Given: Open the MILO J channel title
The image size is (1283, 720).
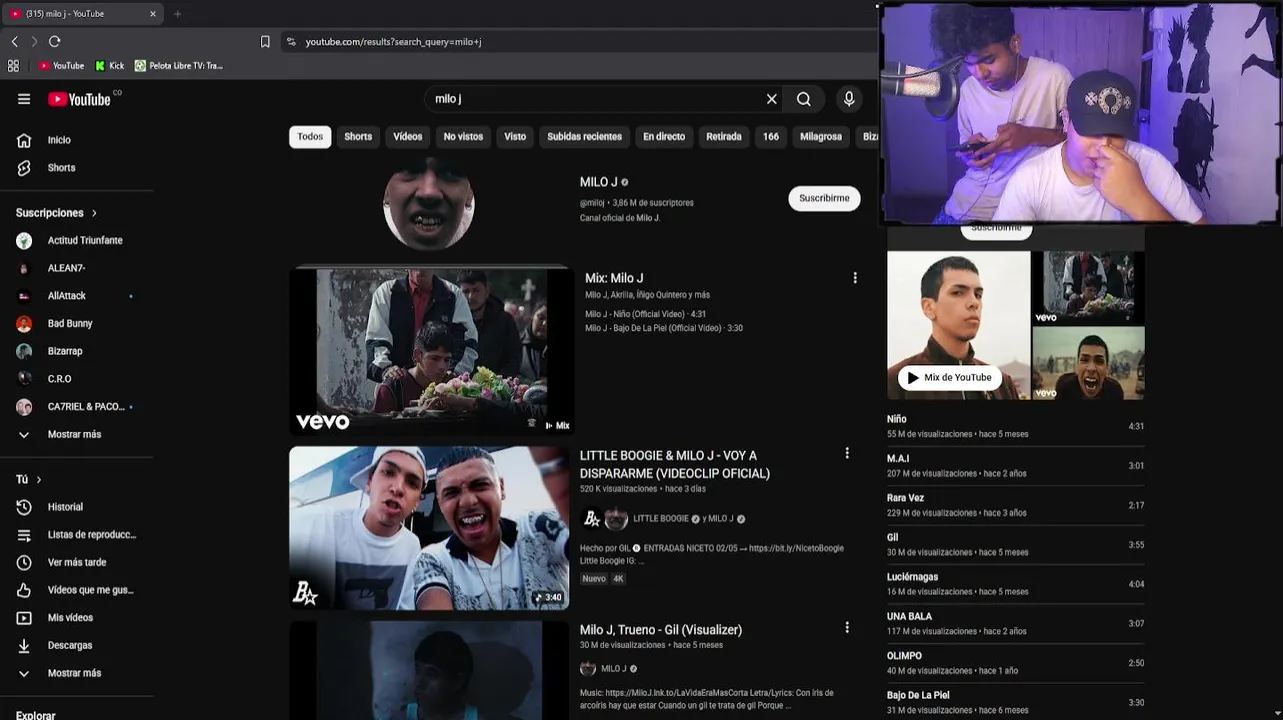Looking at the screenshot, I should click(598, 182).
